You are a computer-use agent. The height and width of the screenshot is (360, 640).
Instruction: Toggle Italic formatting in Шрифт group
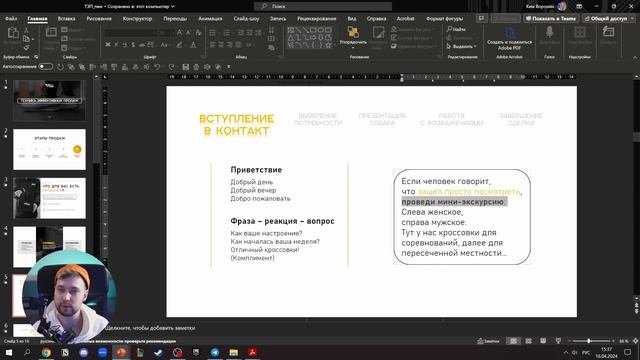(x=116, y=44)
